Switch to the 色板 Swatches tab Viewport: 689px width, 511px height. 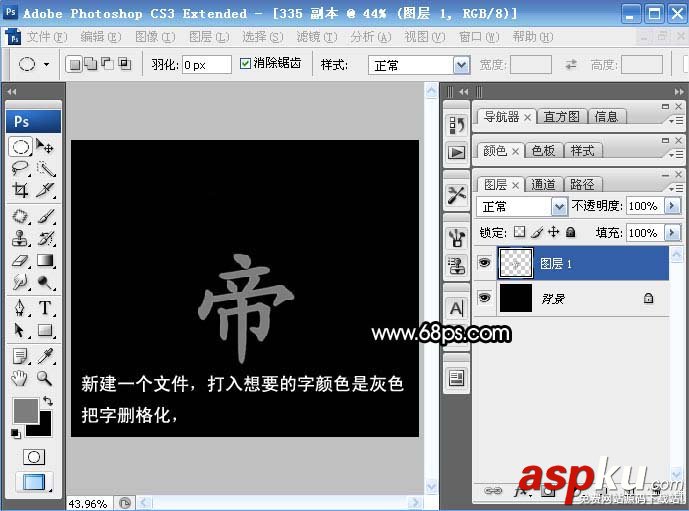pyautogui.click(x=543, y=151)
